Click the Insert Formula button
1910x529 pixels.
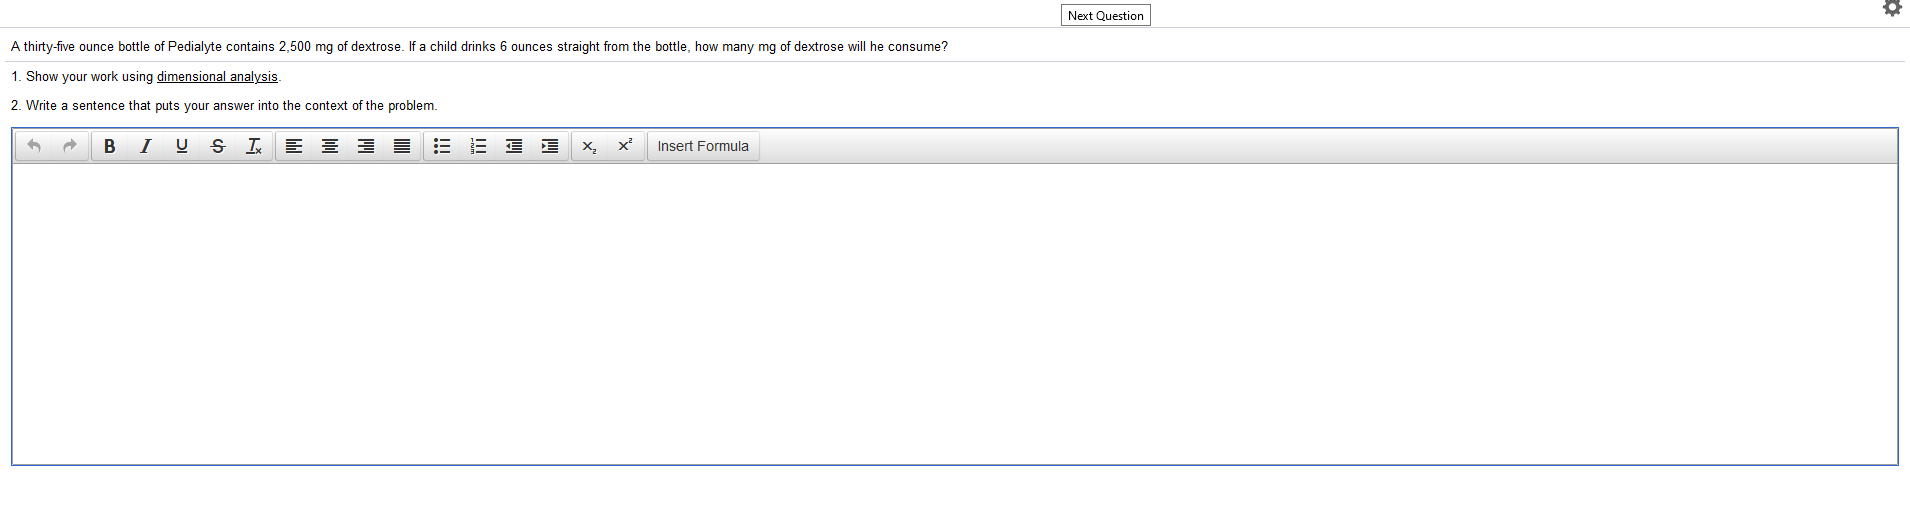click(x=703, y=146)
